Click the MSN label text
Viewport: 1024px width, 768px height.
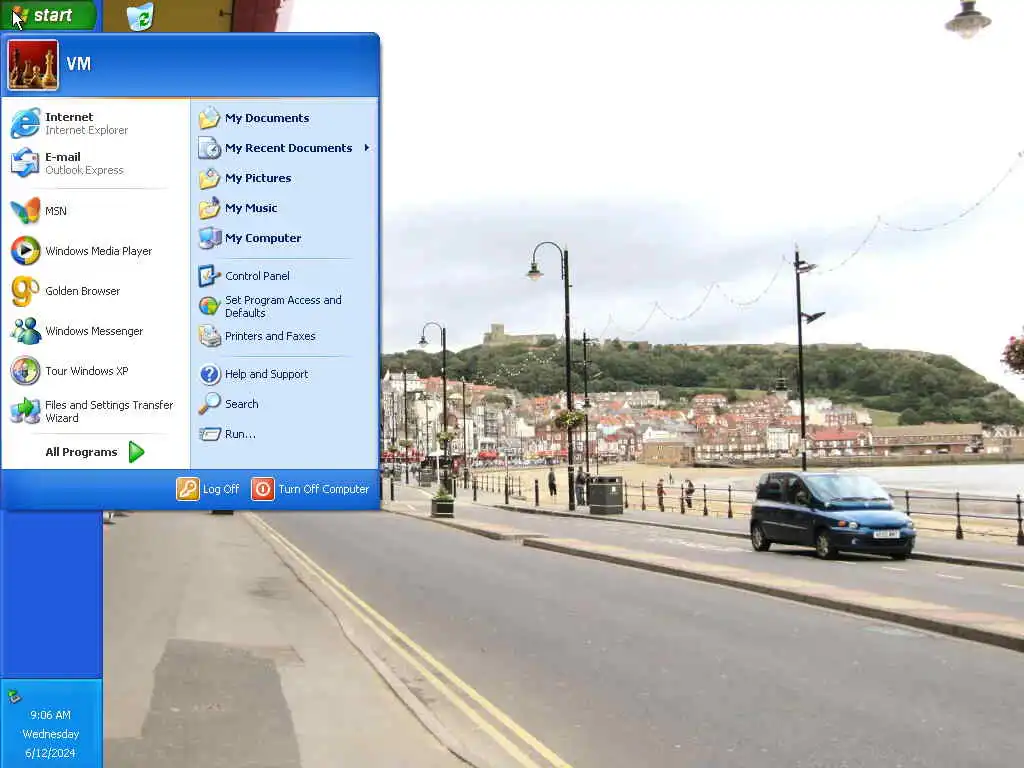[x=56, y=211]
